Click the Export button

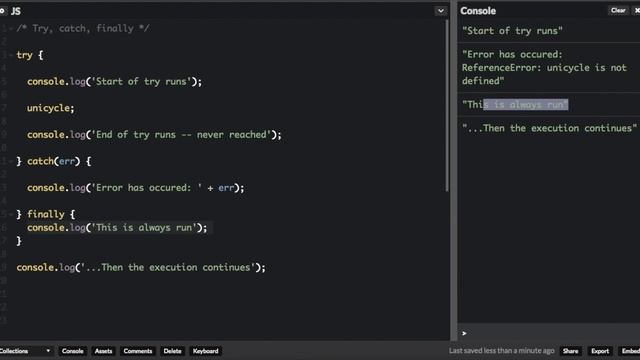click(x=600, y=351)
